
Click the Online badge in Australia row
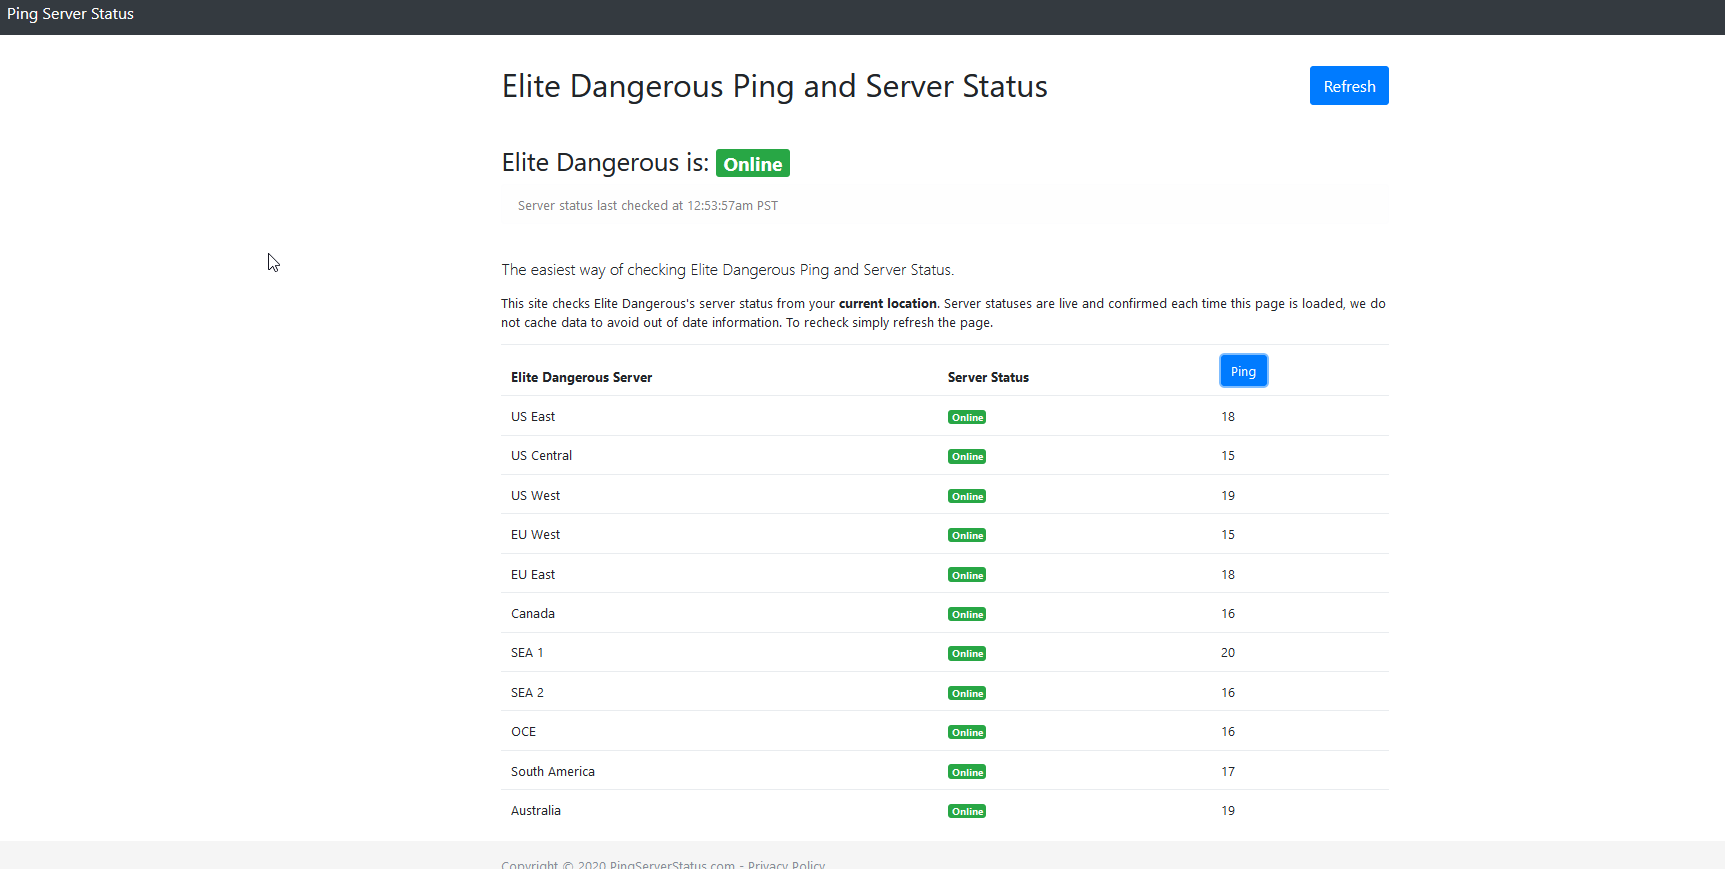[x=967, y=811]
